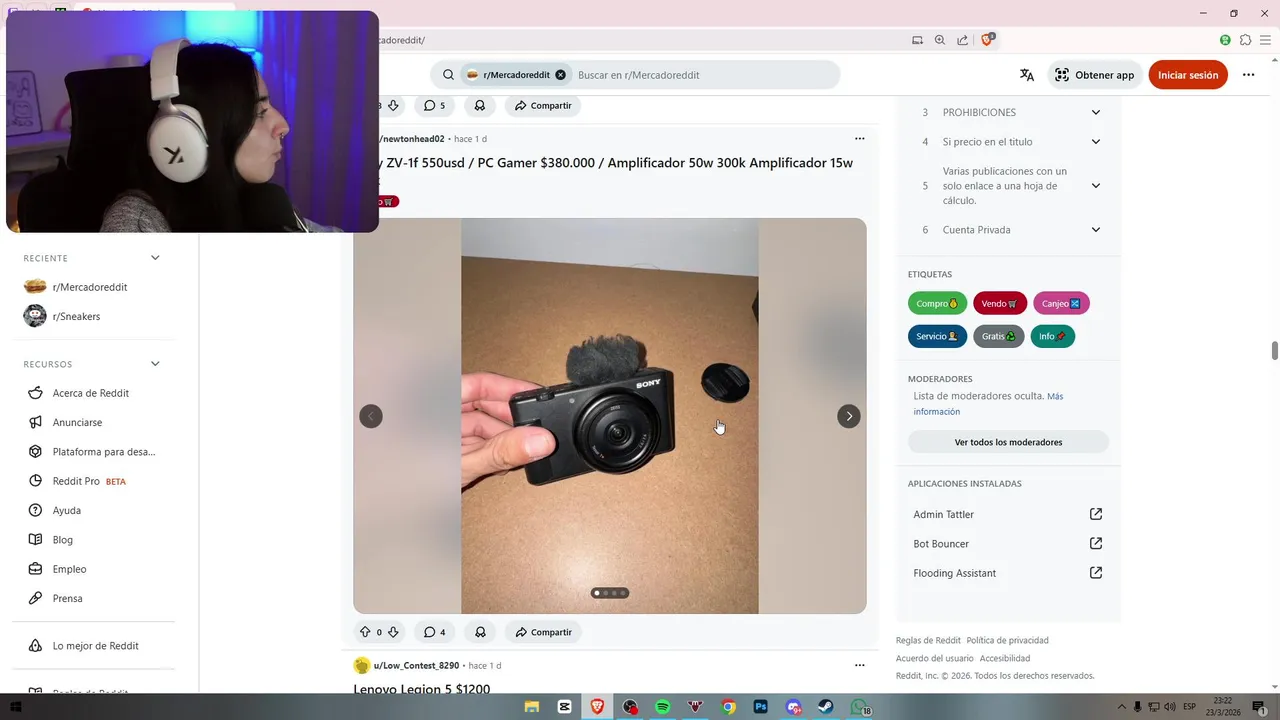Open Admin Tattler external link icon

coord(1096,514)
